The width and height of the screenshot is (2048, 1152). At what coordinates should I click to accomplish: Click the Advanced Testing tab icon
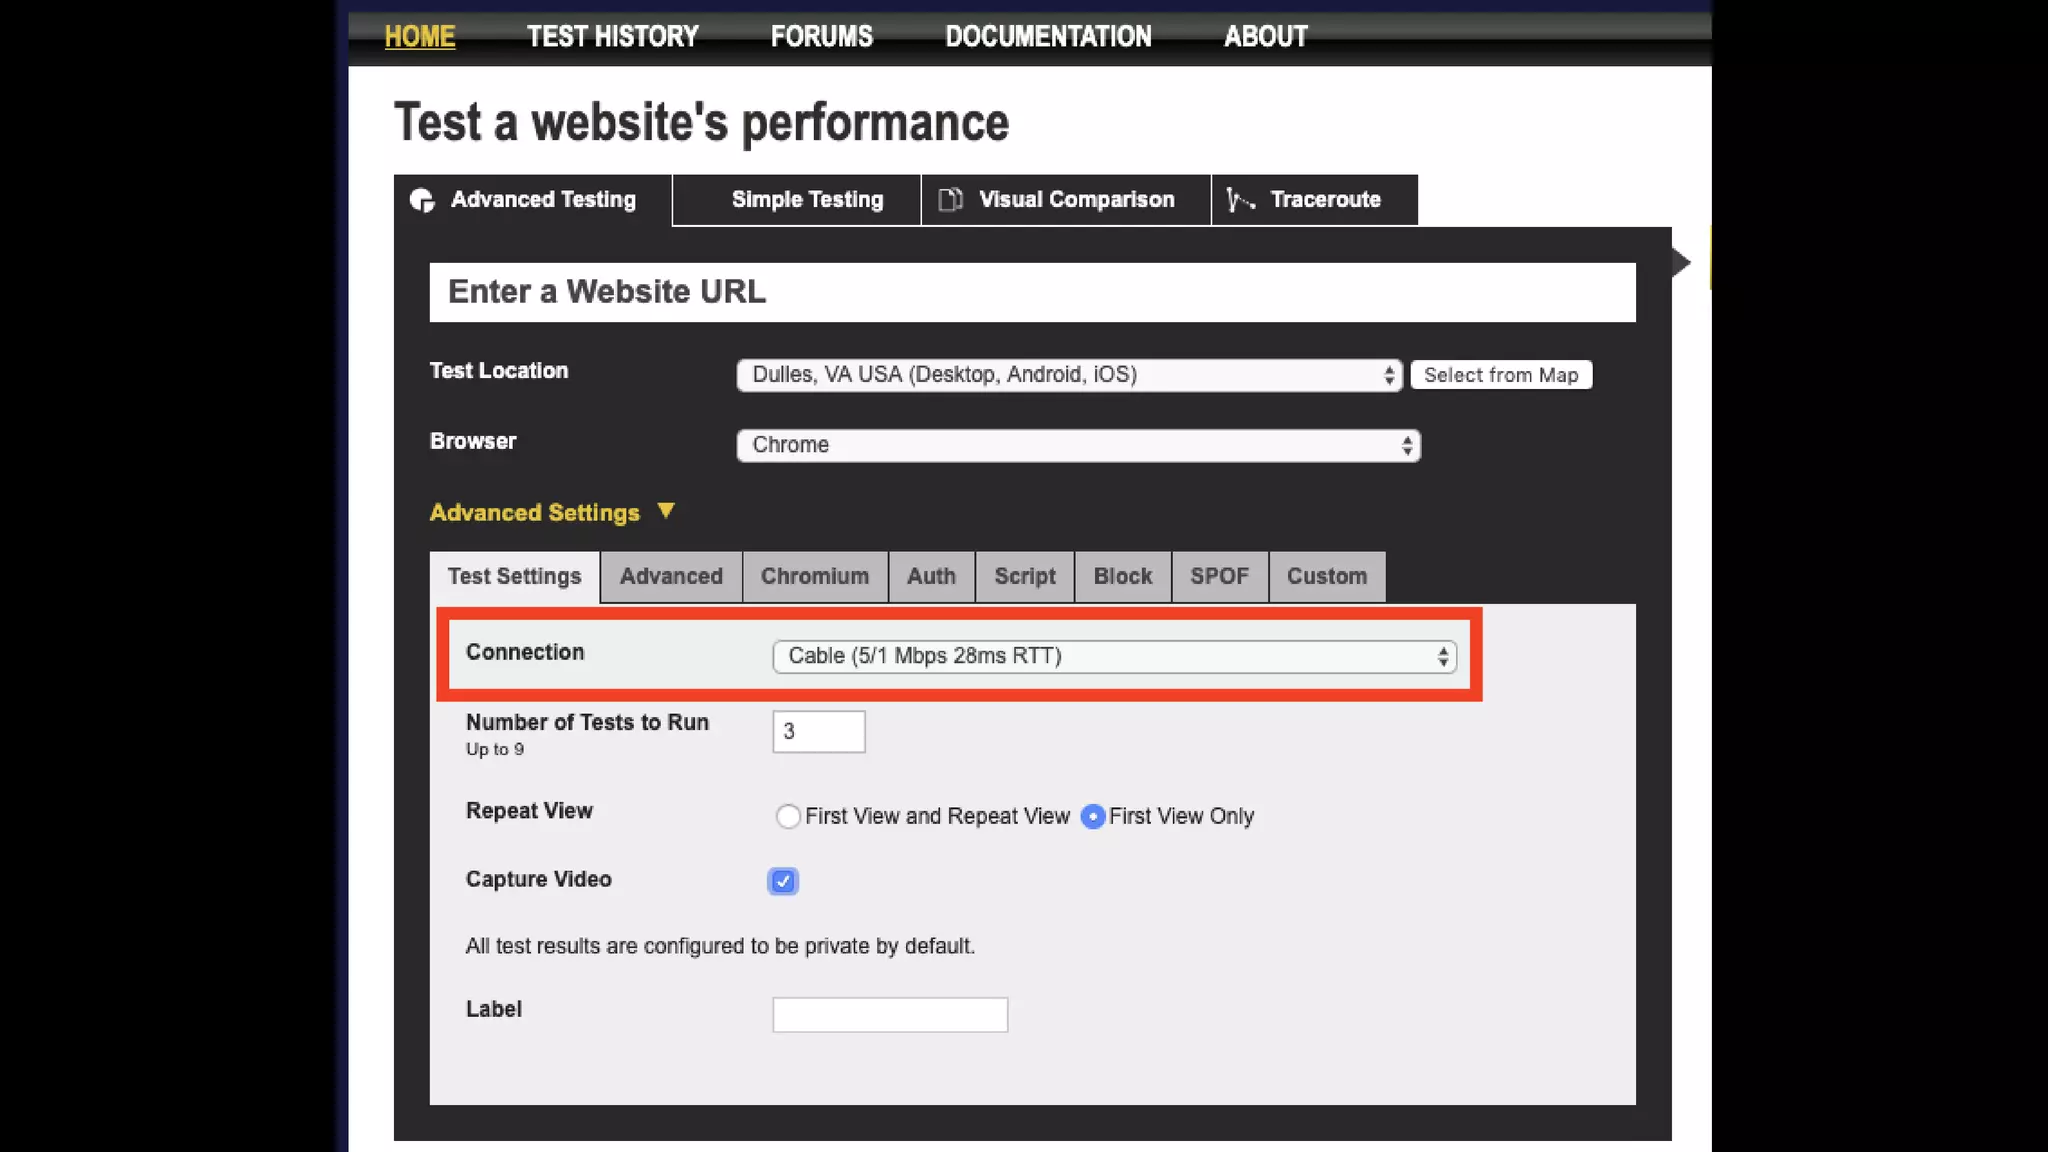[x=422, y=200]
